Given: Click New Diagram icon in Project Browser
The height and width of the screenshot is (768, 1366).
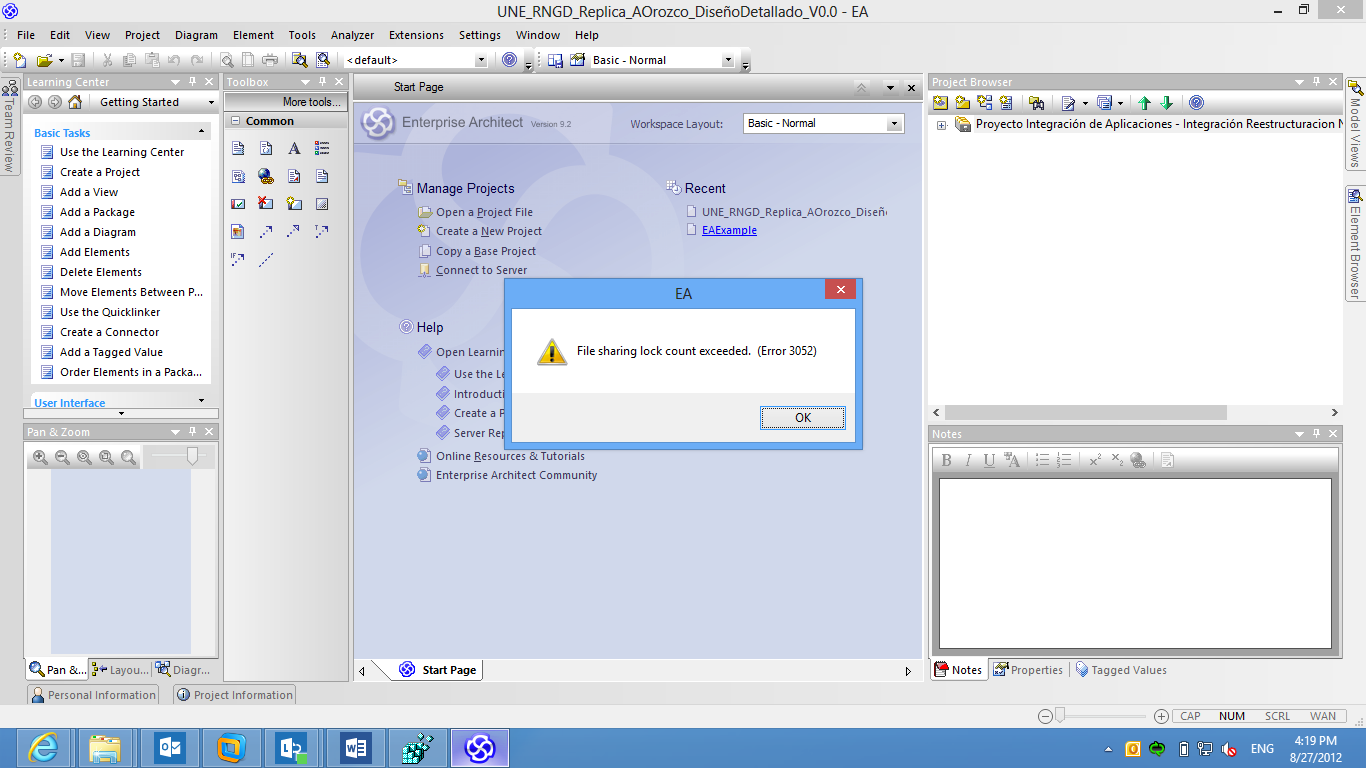Looking at the screenshot, I should click(x=984, y=102).
